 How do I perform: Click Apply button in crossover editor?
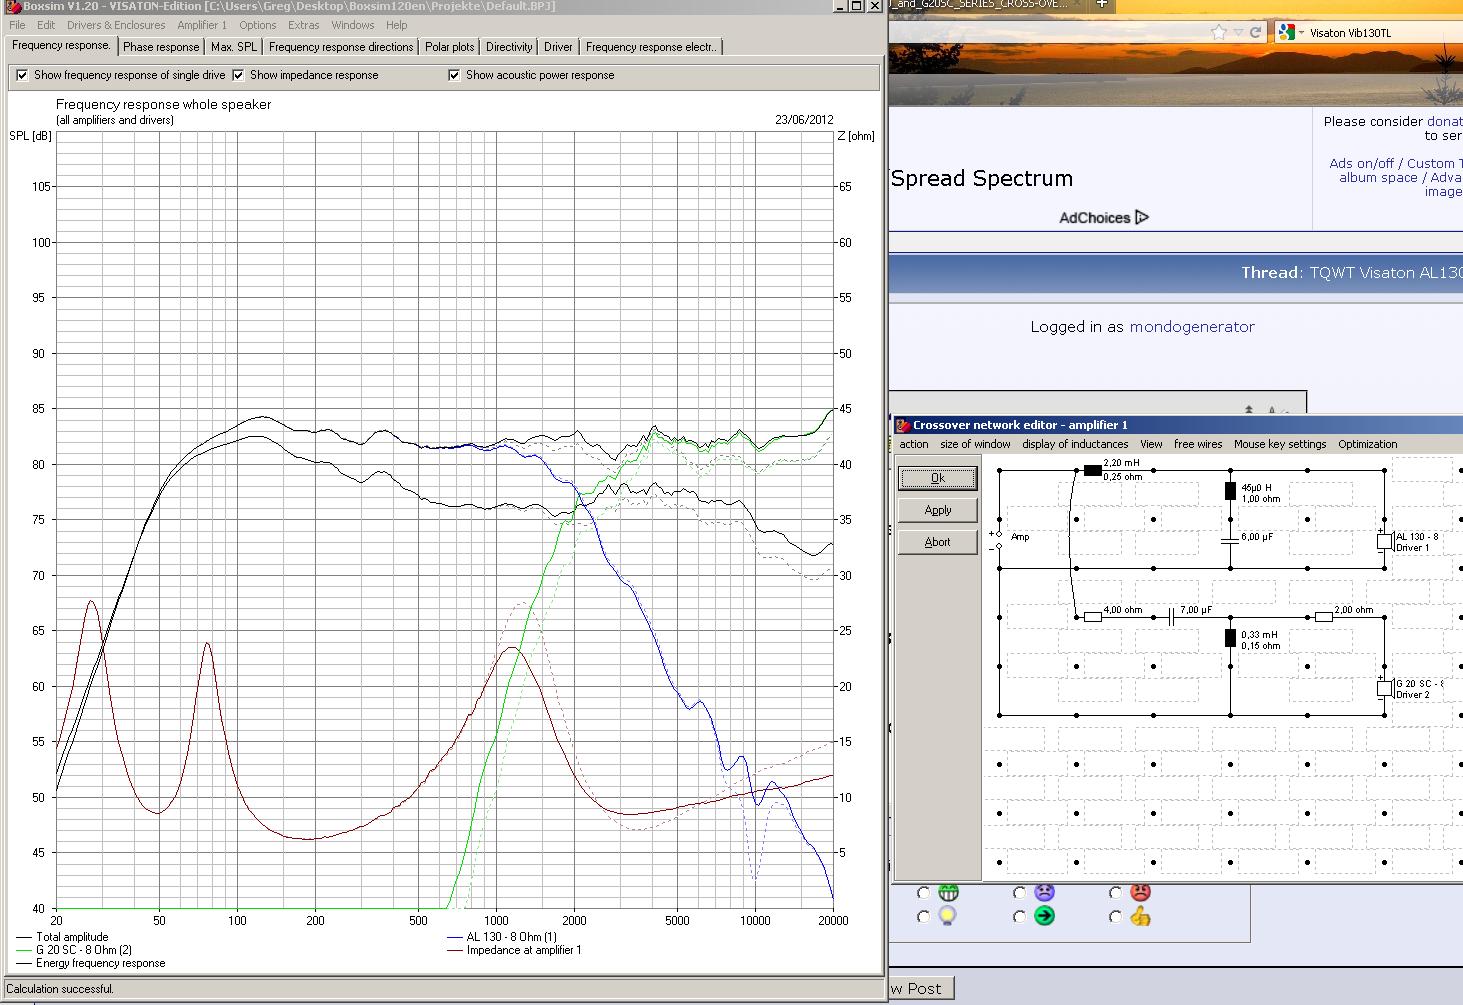pyautogui.click(x=937, y=510)
